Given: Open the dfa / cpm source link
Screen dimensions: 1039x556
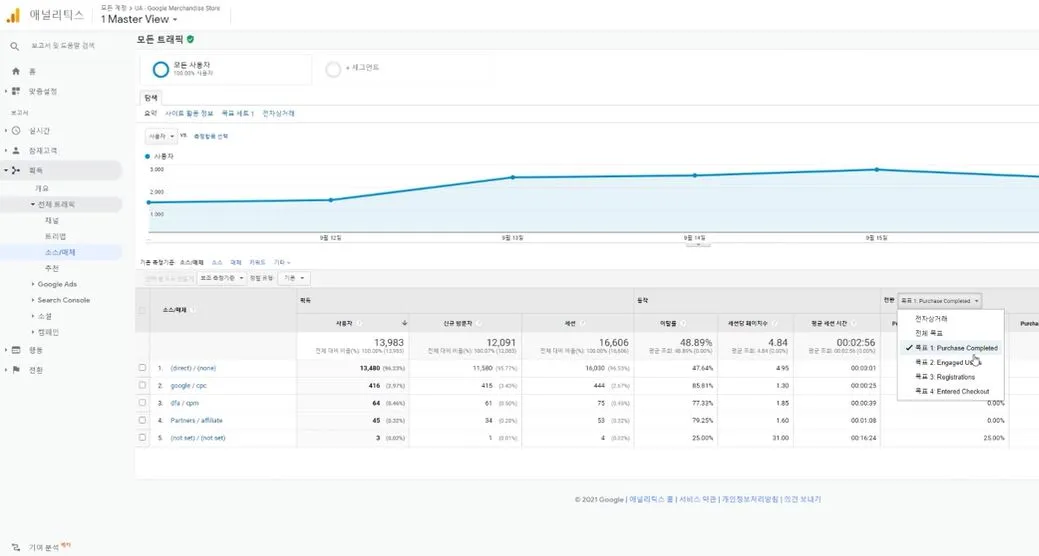Looking at the screenshot, I should point(184,403).
